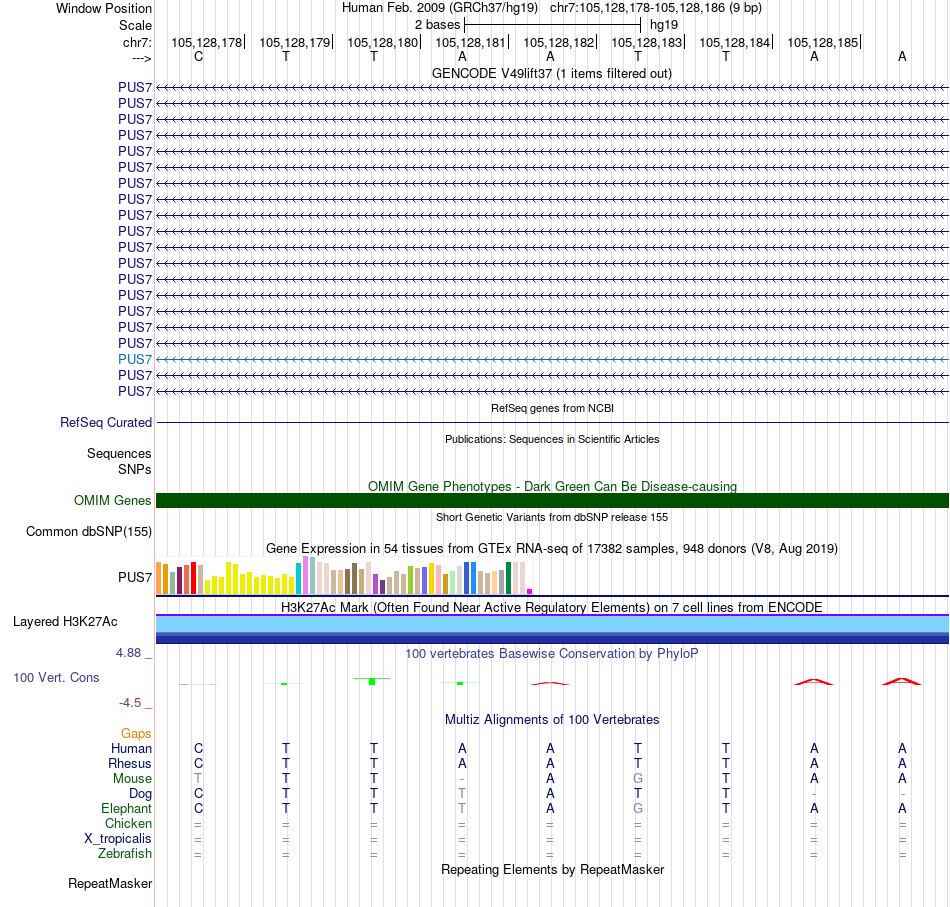
Task: Select the Dog species label
Action: click(x=140, y=794)
